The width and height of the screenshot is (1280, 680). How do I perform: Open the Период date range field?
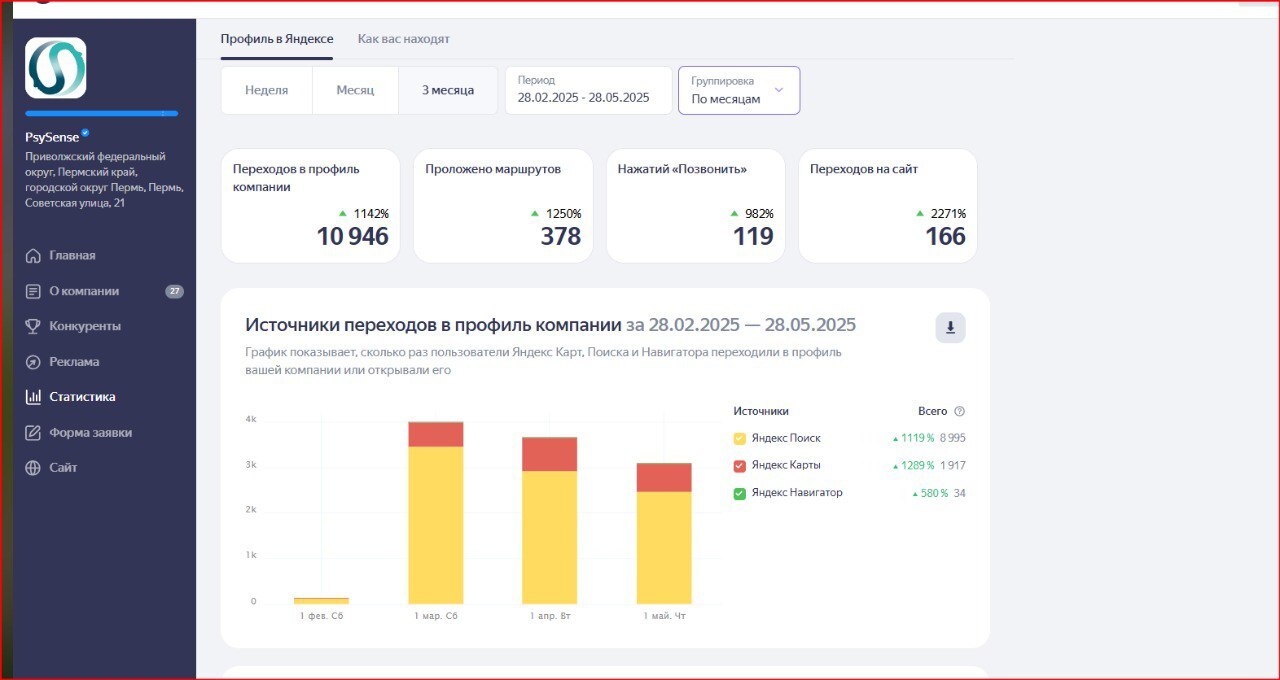pos(588,90)
